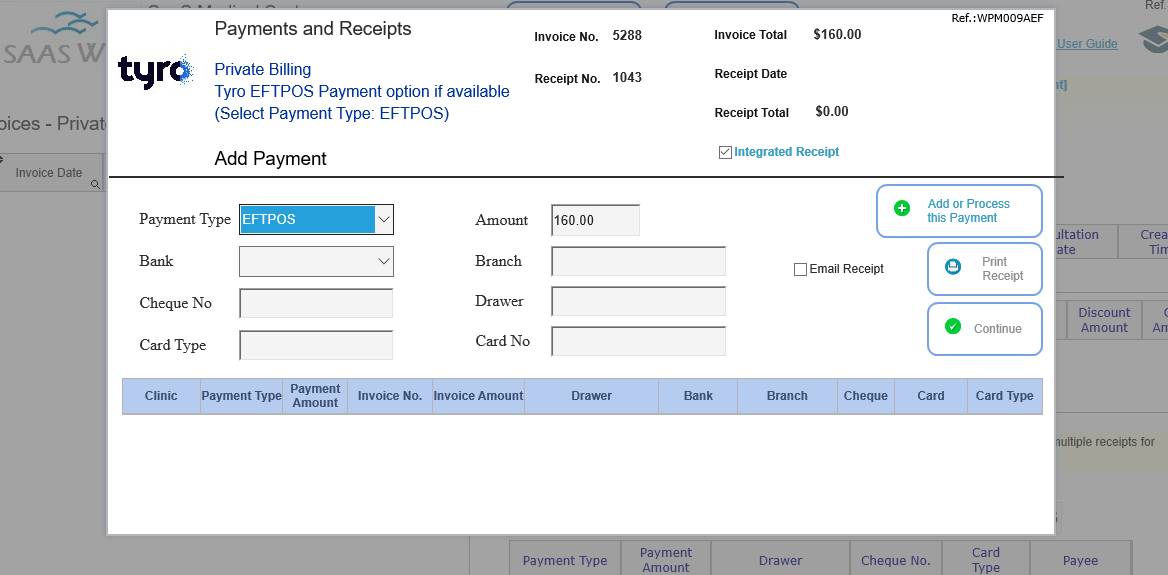Click the receipt number 1043
The height and width of the screenshot is (575, 1168).
[x=627, y=77]
